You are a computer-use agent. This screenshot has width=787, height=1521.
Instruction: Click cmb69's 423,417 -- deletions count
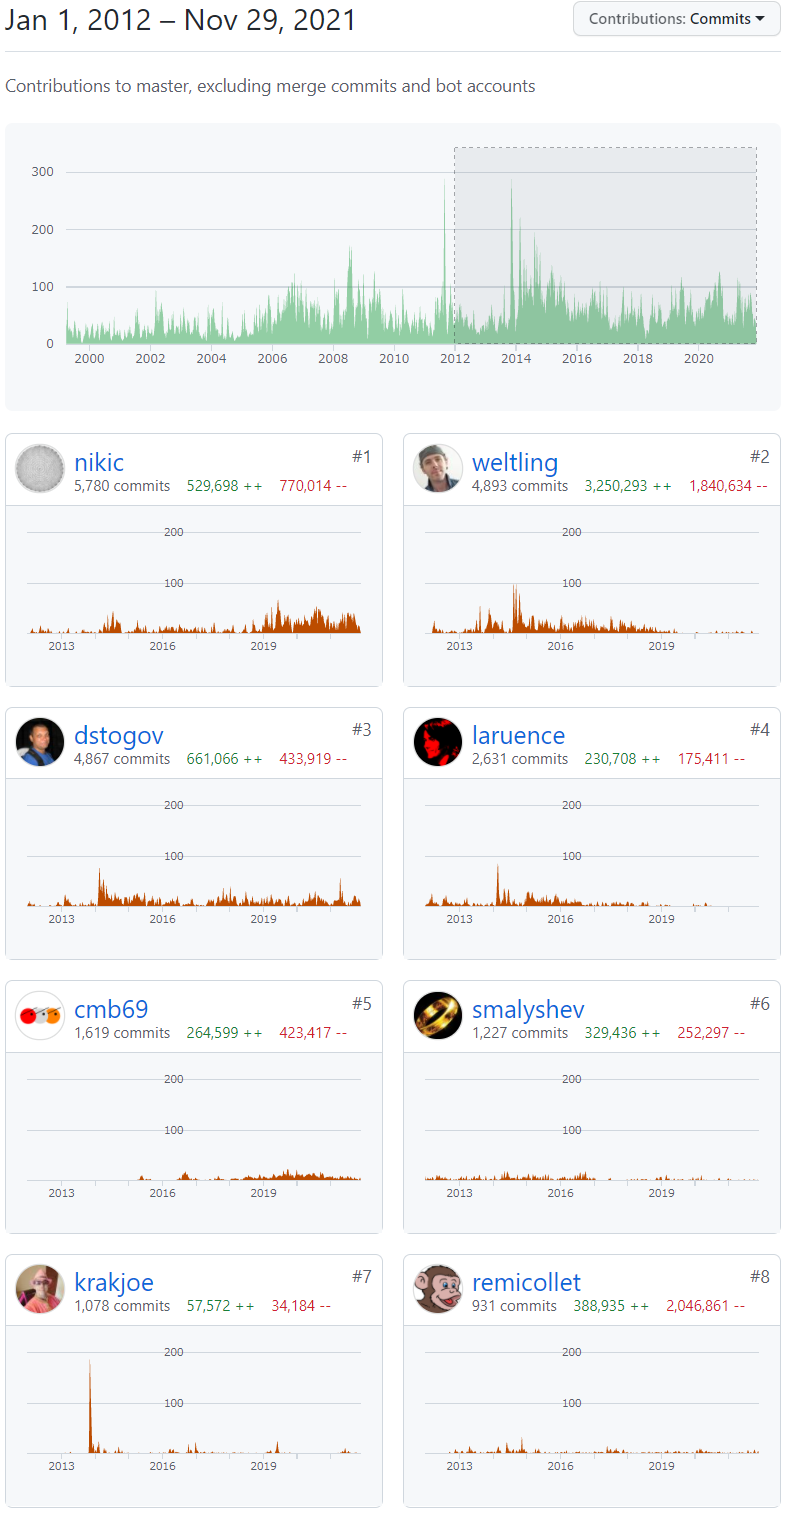(x=313, y=1033)
